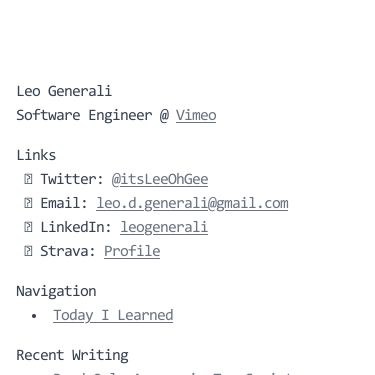Open the leogenerali LinkedIn link

click(x=164, y=227)
